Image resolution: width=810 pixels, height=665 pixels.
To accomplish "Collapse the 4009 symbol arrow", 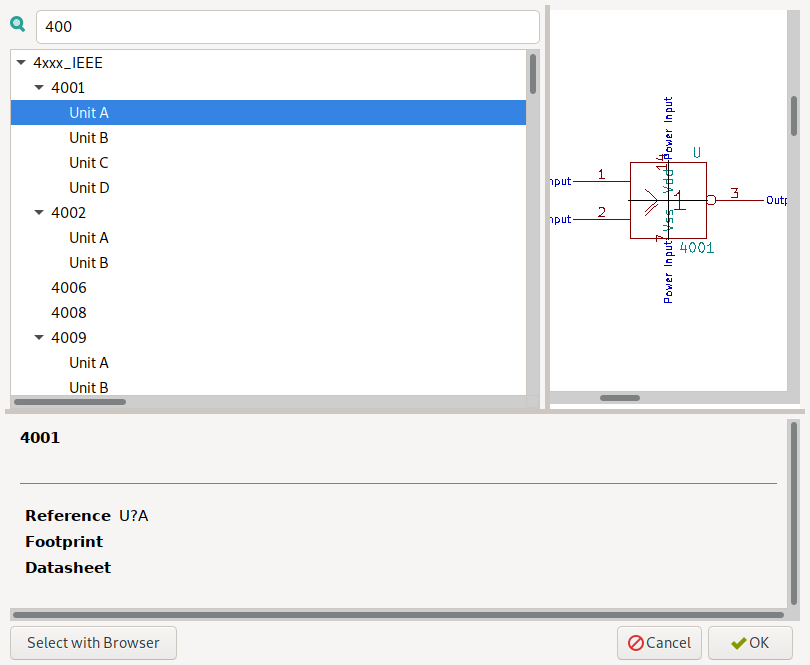I will 39,338.
